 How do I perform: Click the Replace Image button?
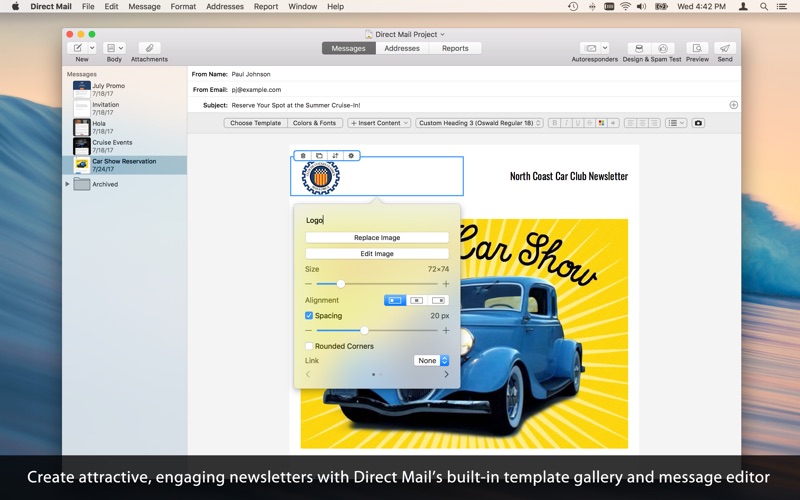[x=377, y=238]
